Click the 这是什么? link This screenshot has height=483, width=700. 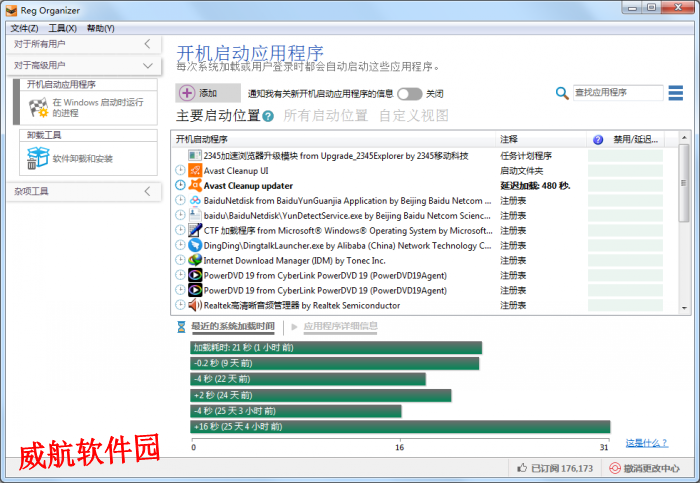(646, 443)
